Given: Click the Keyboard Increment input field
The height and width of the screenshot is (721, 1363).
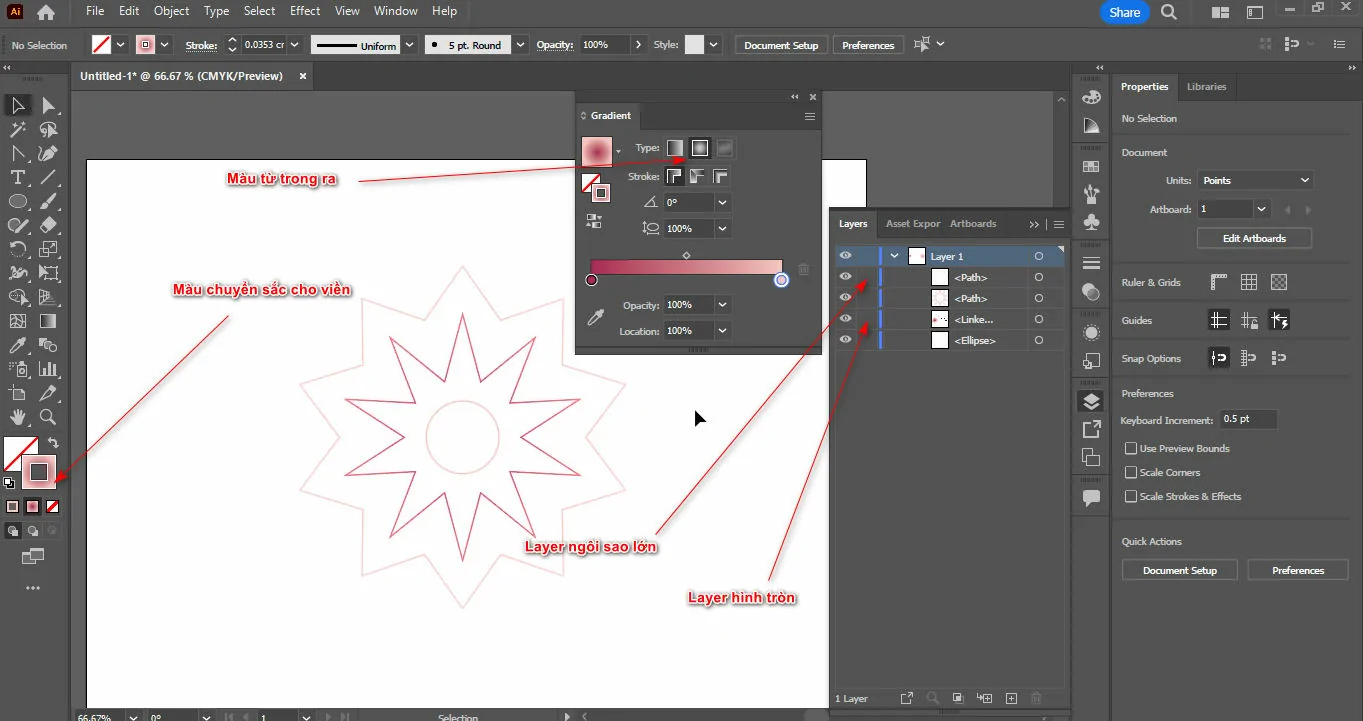Looking at the screenshot, I should point(1248,420).
